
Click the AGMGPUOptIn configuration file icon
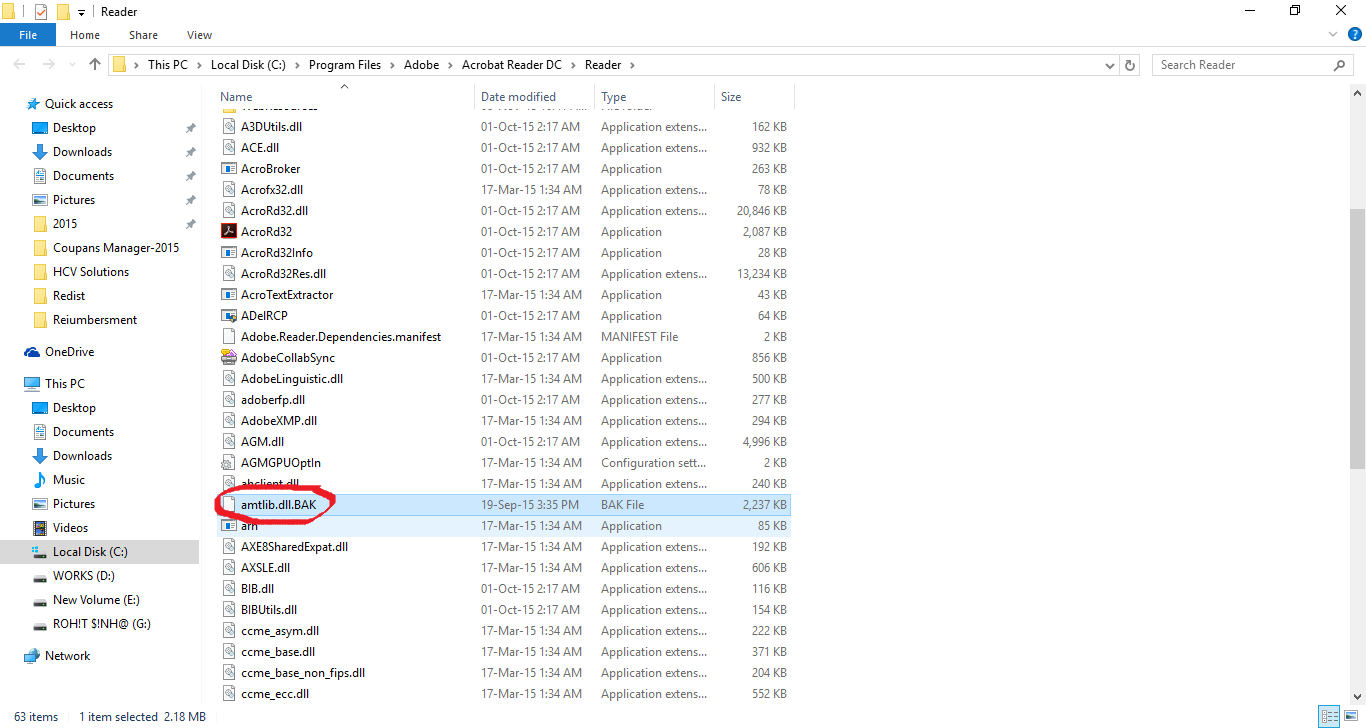tap(229, 463)
